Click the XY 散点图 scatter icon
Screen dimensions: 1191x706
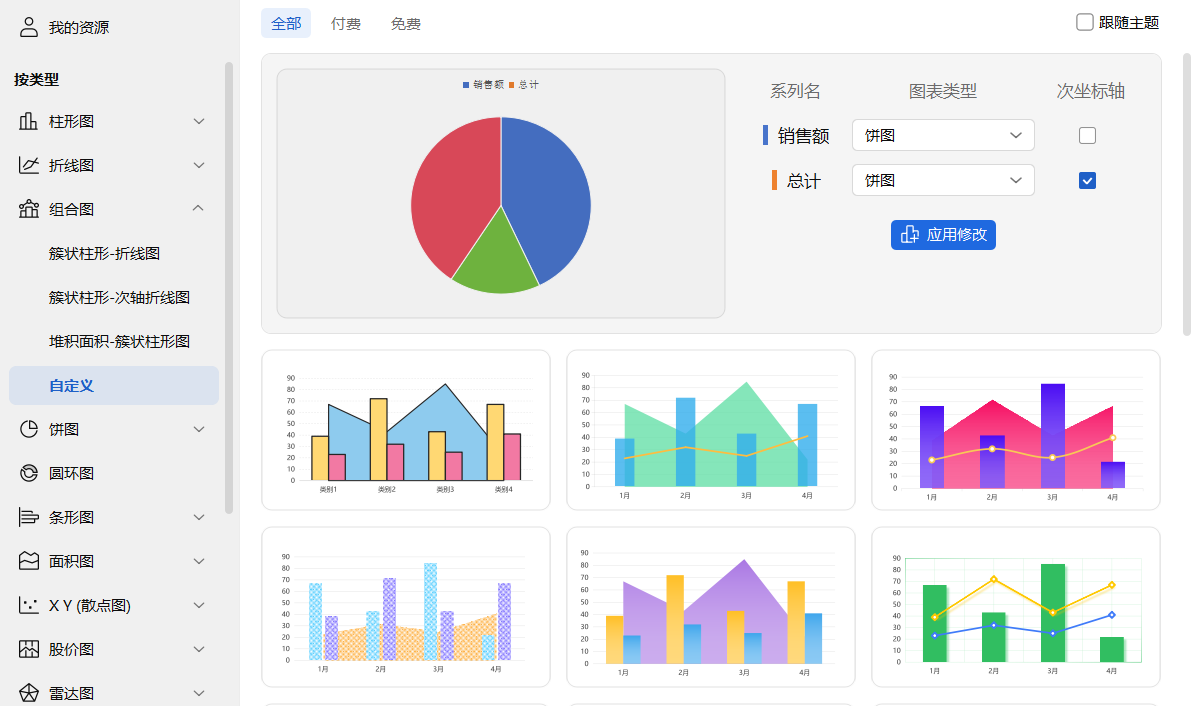[27, 605]
